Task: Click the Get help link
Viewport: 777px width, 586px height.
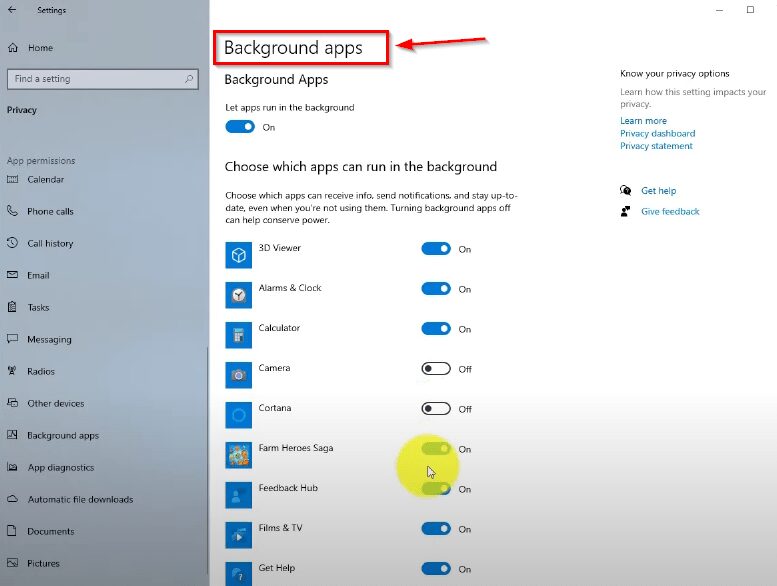Action: coord(659,191)
